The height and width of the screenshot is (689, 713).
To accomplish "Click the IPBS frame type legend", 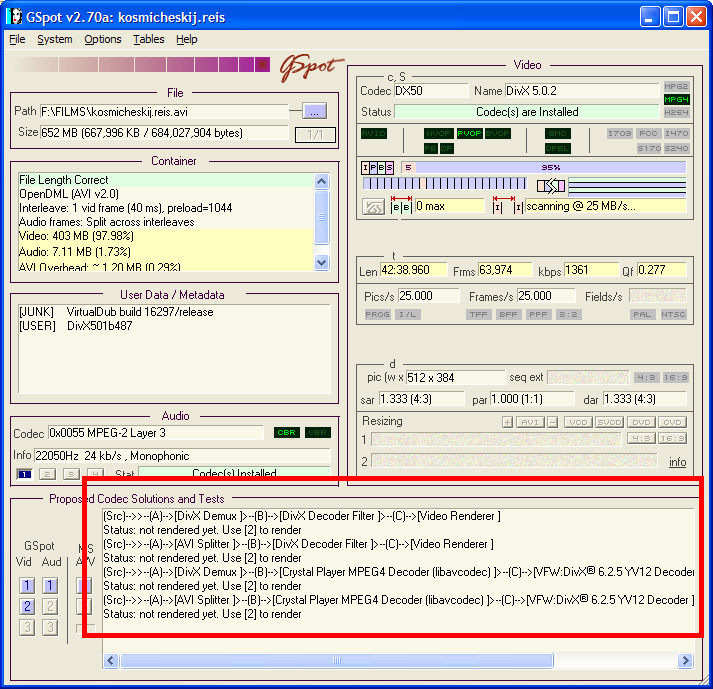I will (x=377, y=168).
